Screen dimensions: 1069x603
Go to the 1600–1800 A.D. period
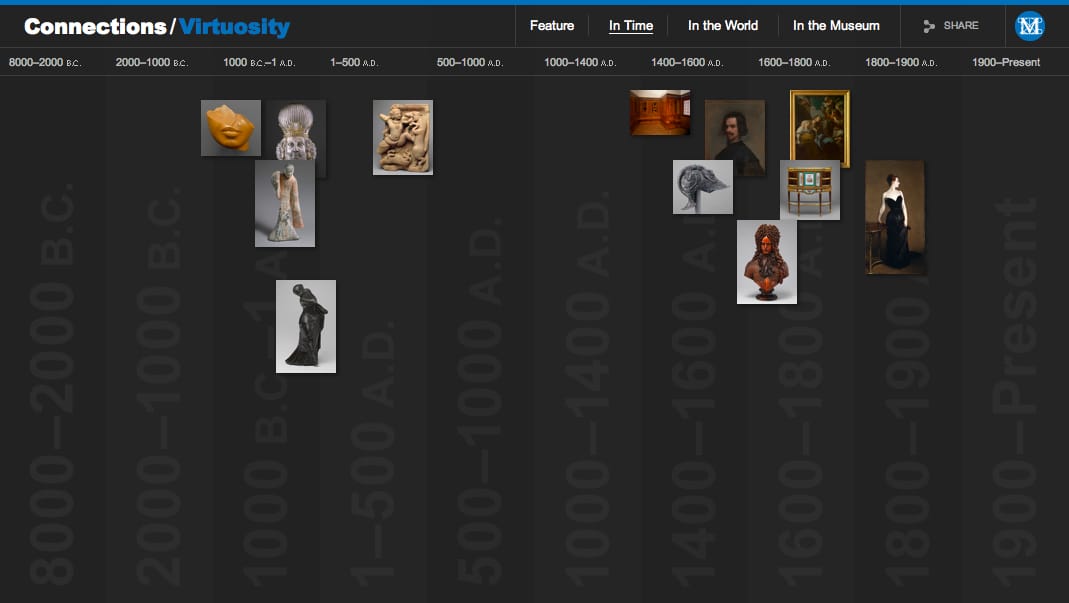coord(794,62)
